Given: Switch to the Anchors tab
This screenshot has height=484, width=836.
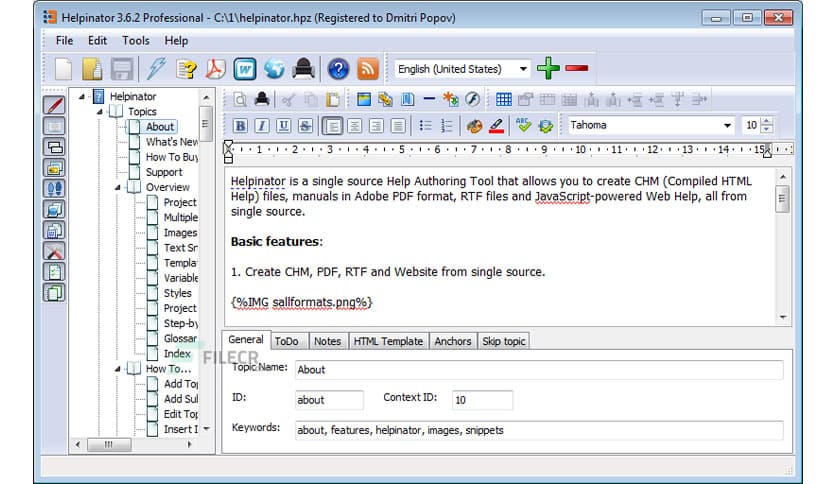Looking at the screenshot, I should pyautogui.click(x=453, y=341).
